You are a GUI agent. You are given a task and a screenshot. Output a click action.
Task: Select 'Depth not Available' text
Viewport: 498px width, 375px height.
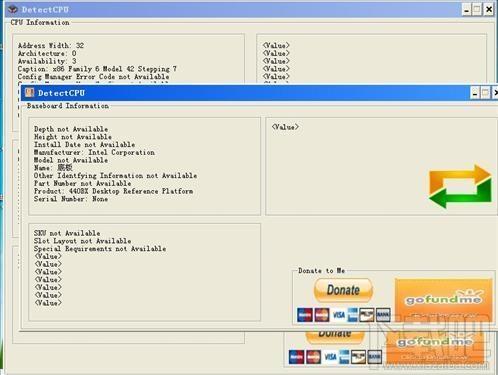71,129
